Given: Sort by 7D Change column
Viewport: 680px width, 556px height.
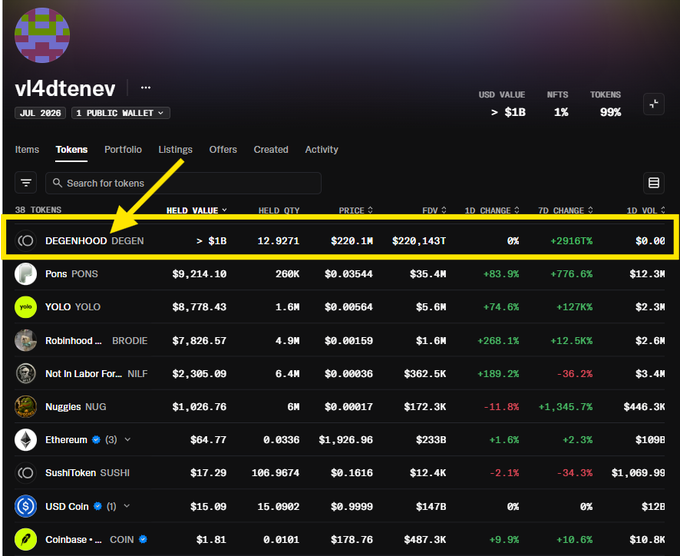Looking at the screenshot, I should click(x=566, y=210).
